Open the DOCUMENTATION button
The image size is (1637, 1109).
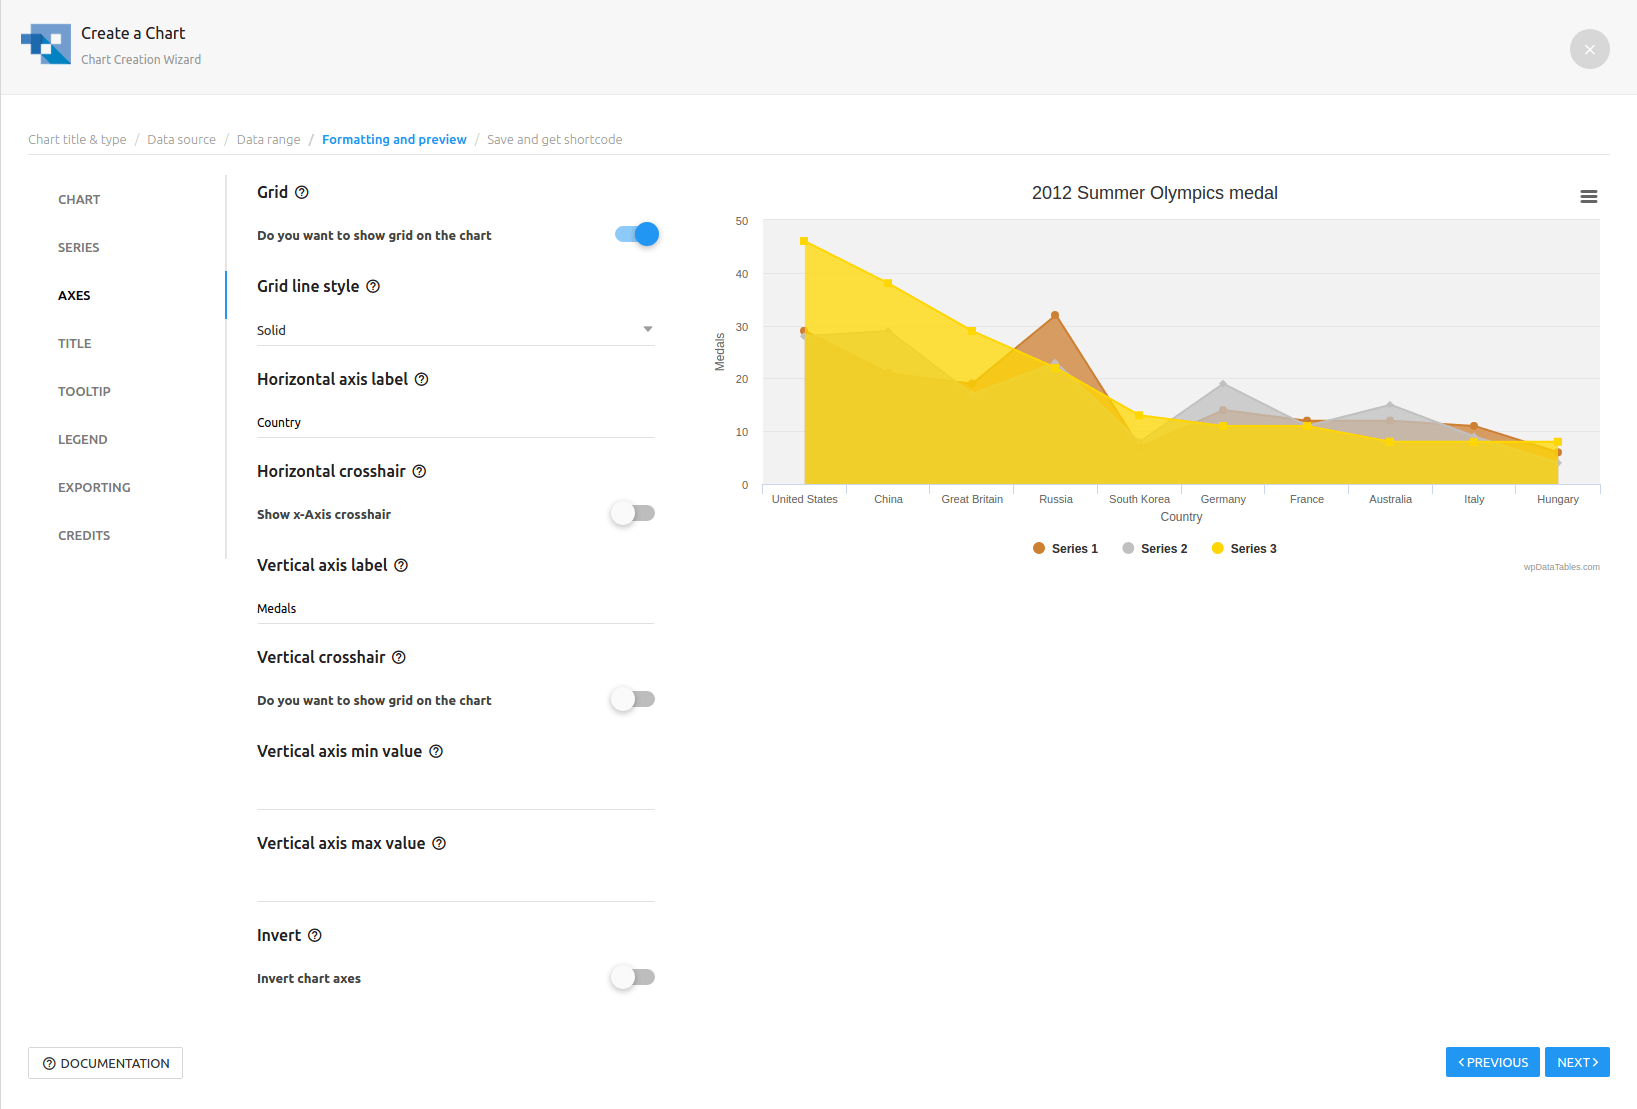[x=105, y=1063]
